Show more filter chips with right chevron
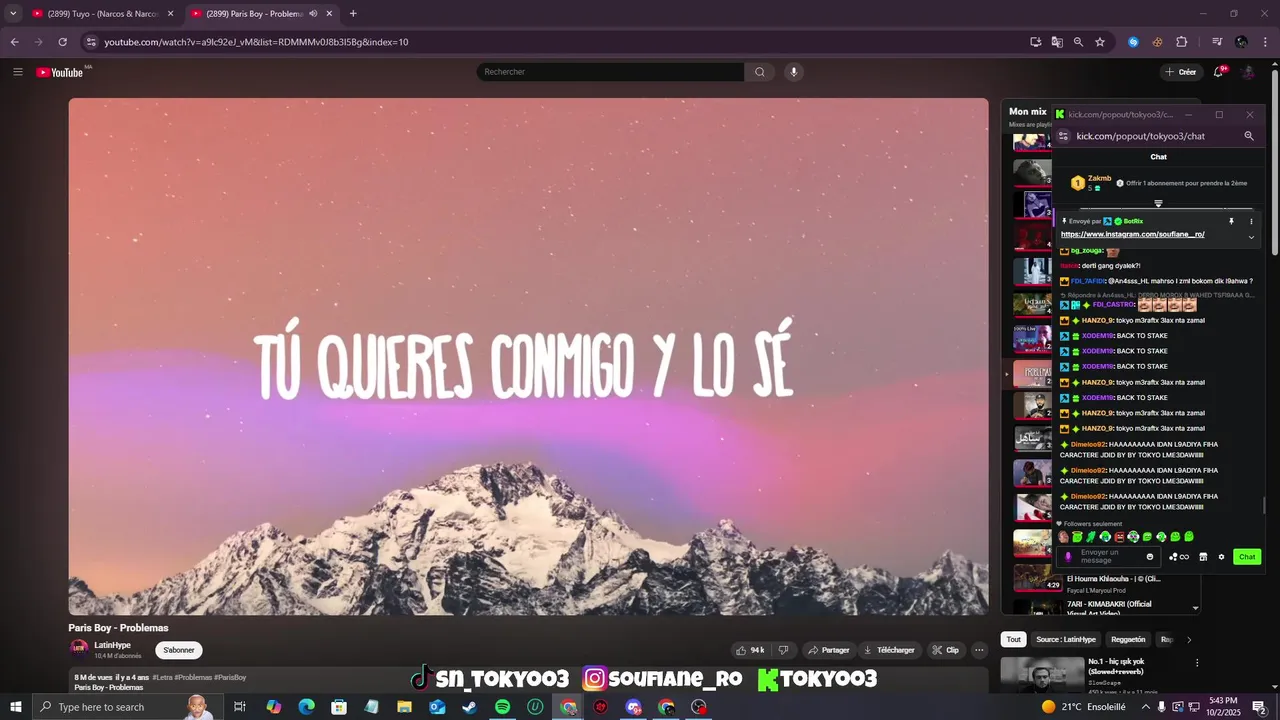 click(x=1189, y=639)
